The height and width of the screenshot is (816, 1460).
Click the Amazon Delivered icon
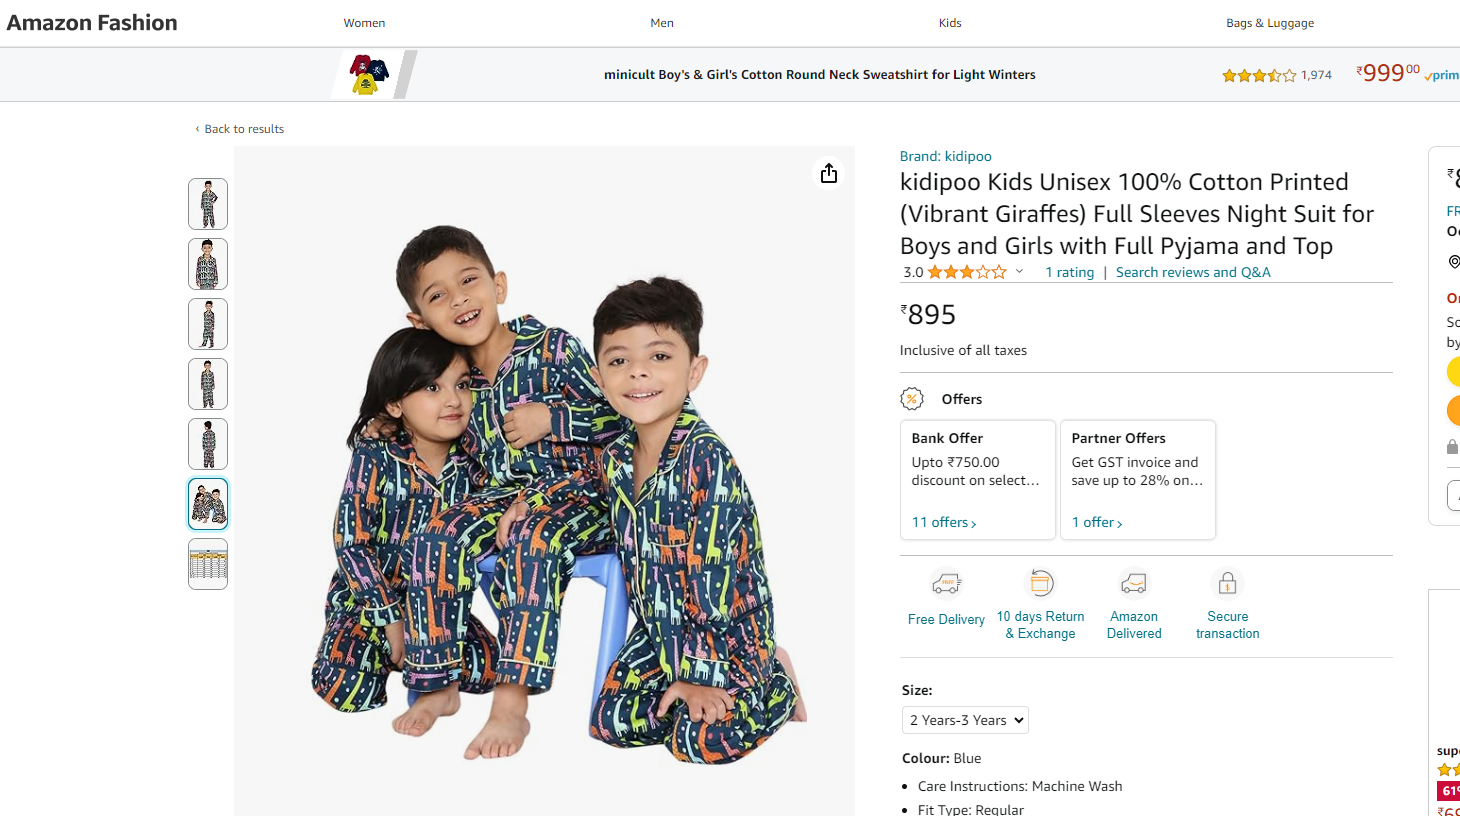coord(1134,583)
